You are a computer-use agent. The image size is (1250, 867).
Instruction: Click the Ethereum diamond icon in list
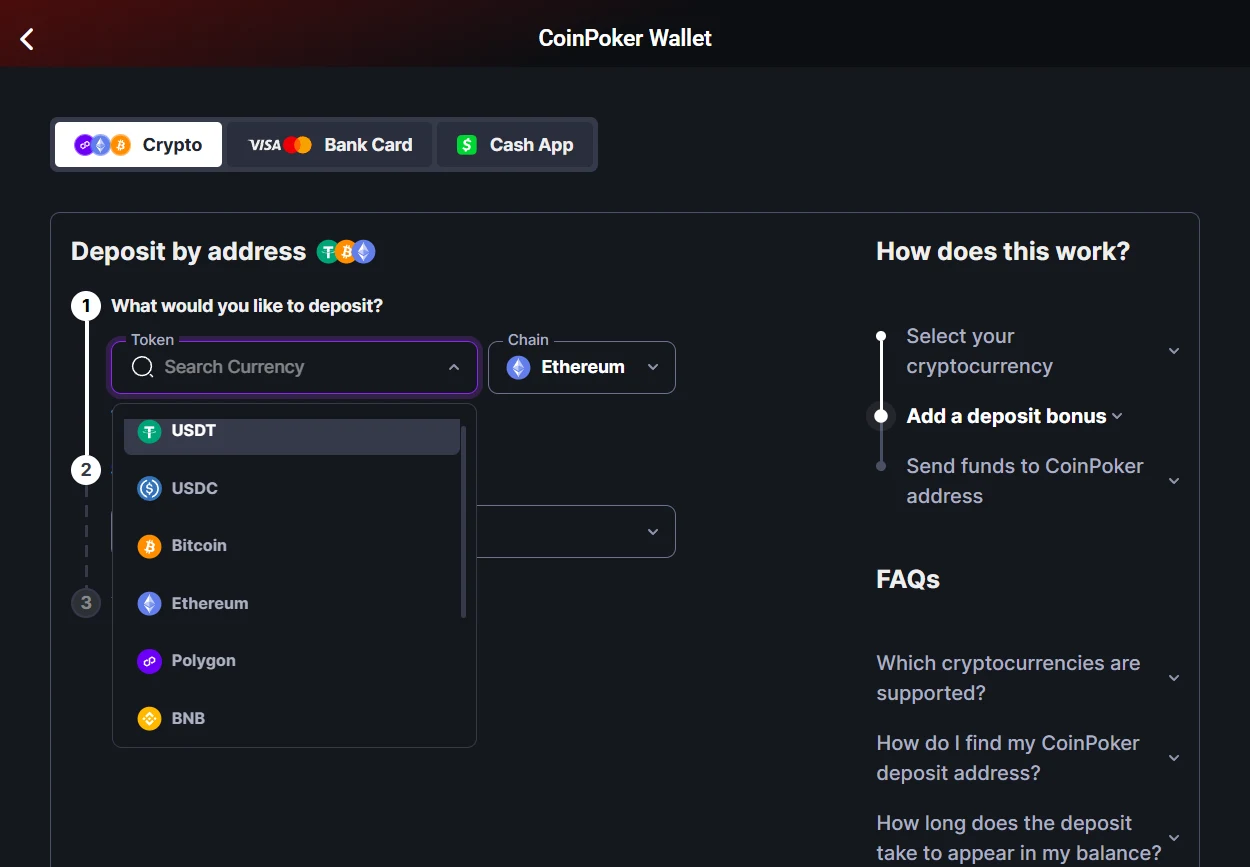149,603
